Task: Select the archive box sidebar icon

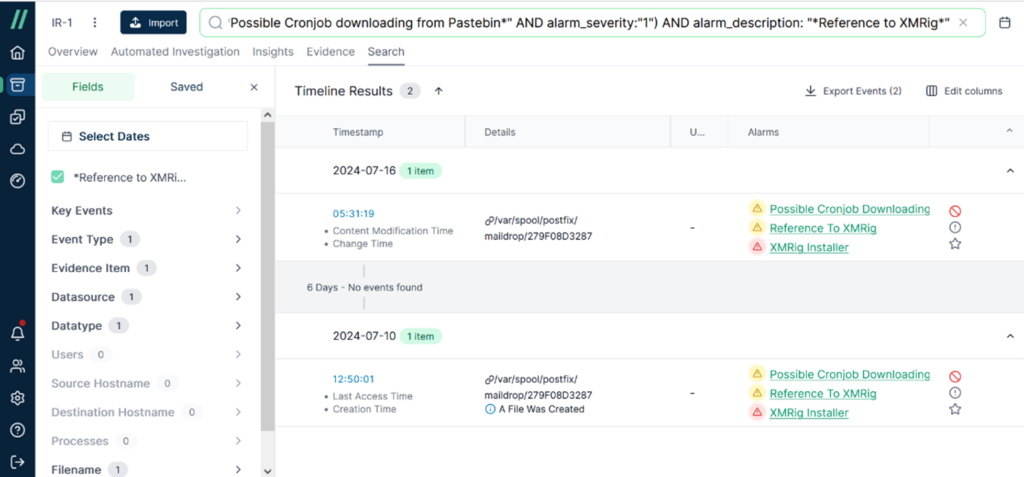Action: point(18,85)
